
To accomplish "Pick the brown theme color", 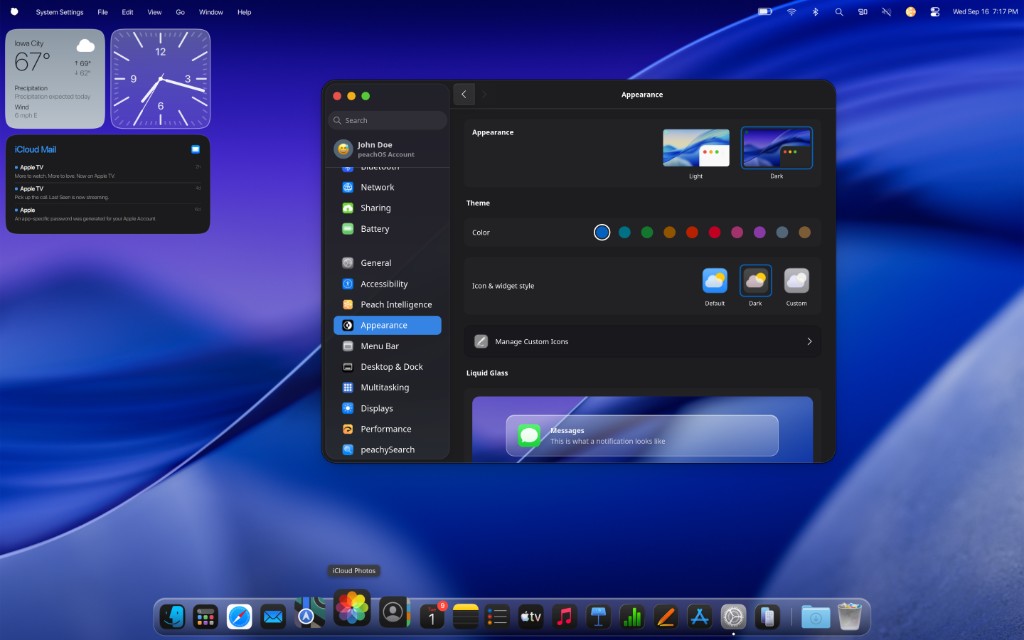I will [x=805, y=232].
